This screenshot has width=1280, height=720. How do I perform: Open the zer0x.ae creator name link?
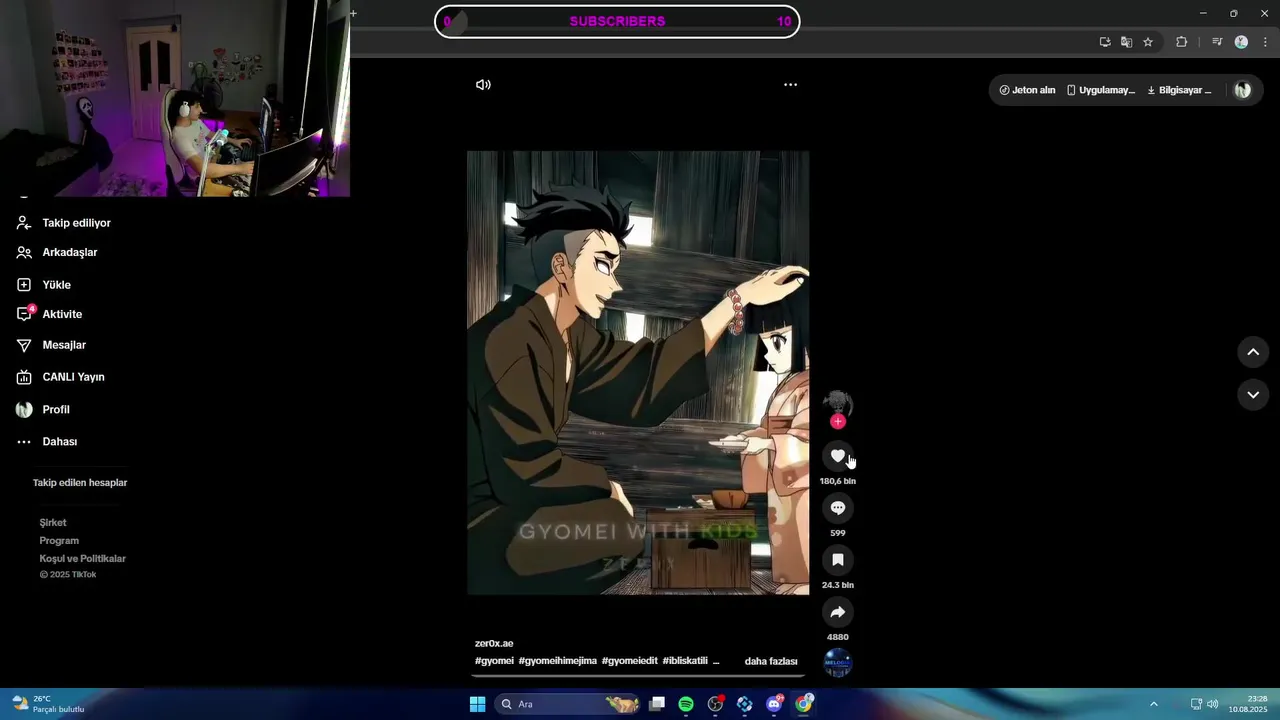tap(494, 643)
